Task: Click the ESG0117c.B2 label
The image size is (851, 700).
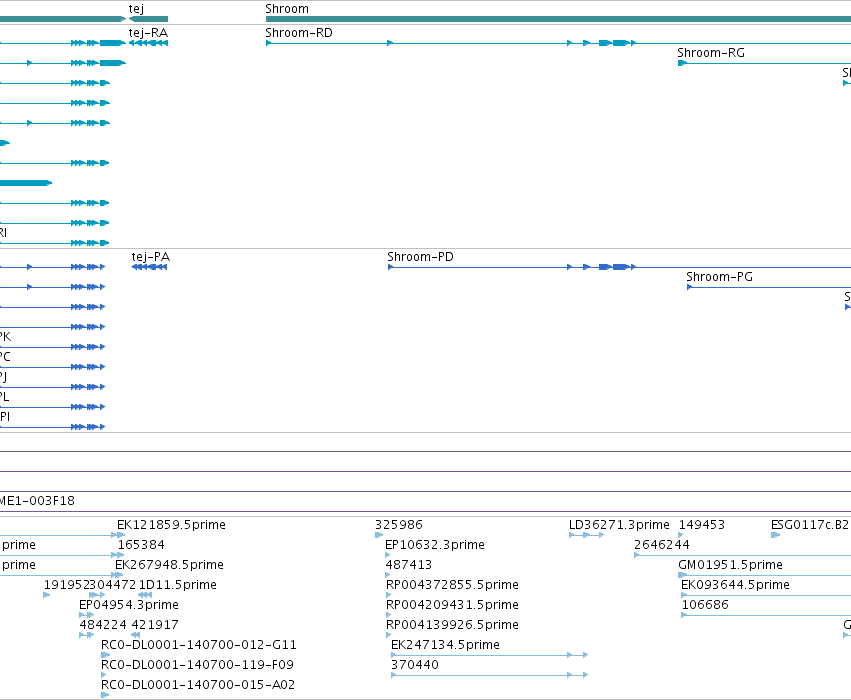Action: tap(810, 525)
